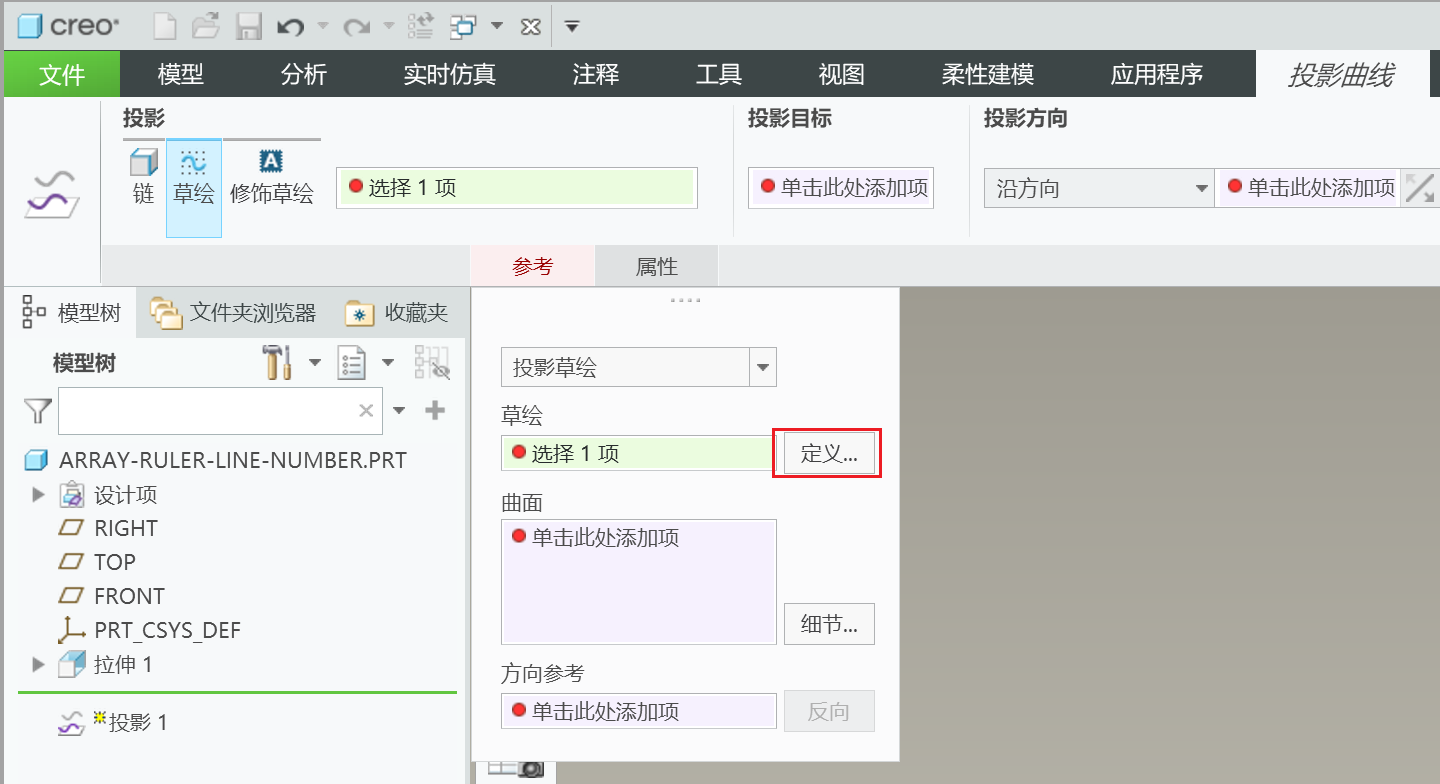Switch to the 柔性建模 ribbon tab
1440x784 pixels.
coord(988,74)
